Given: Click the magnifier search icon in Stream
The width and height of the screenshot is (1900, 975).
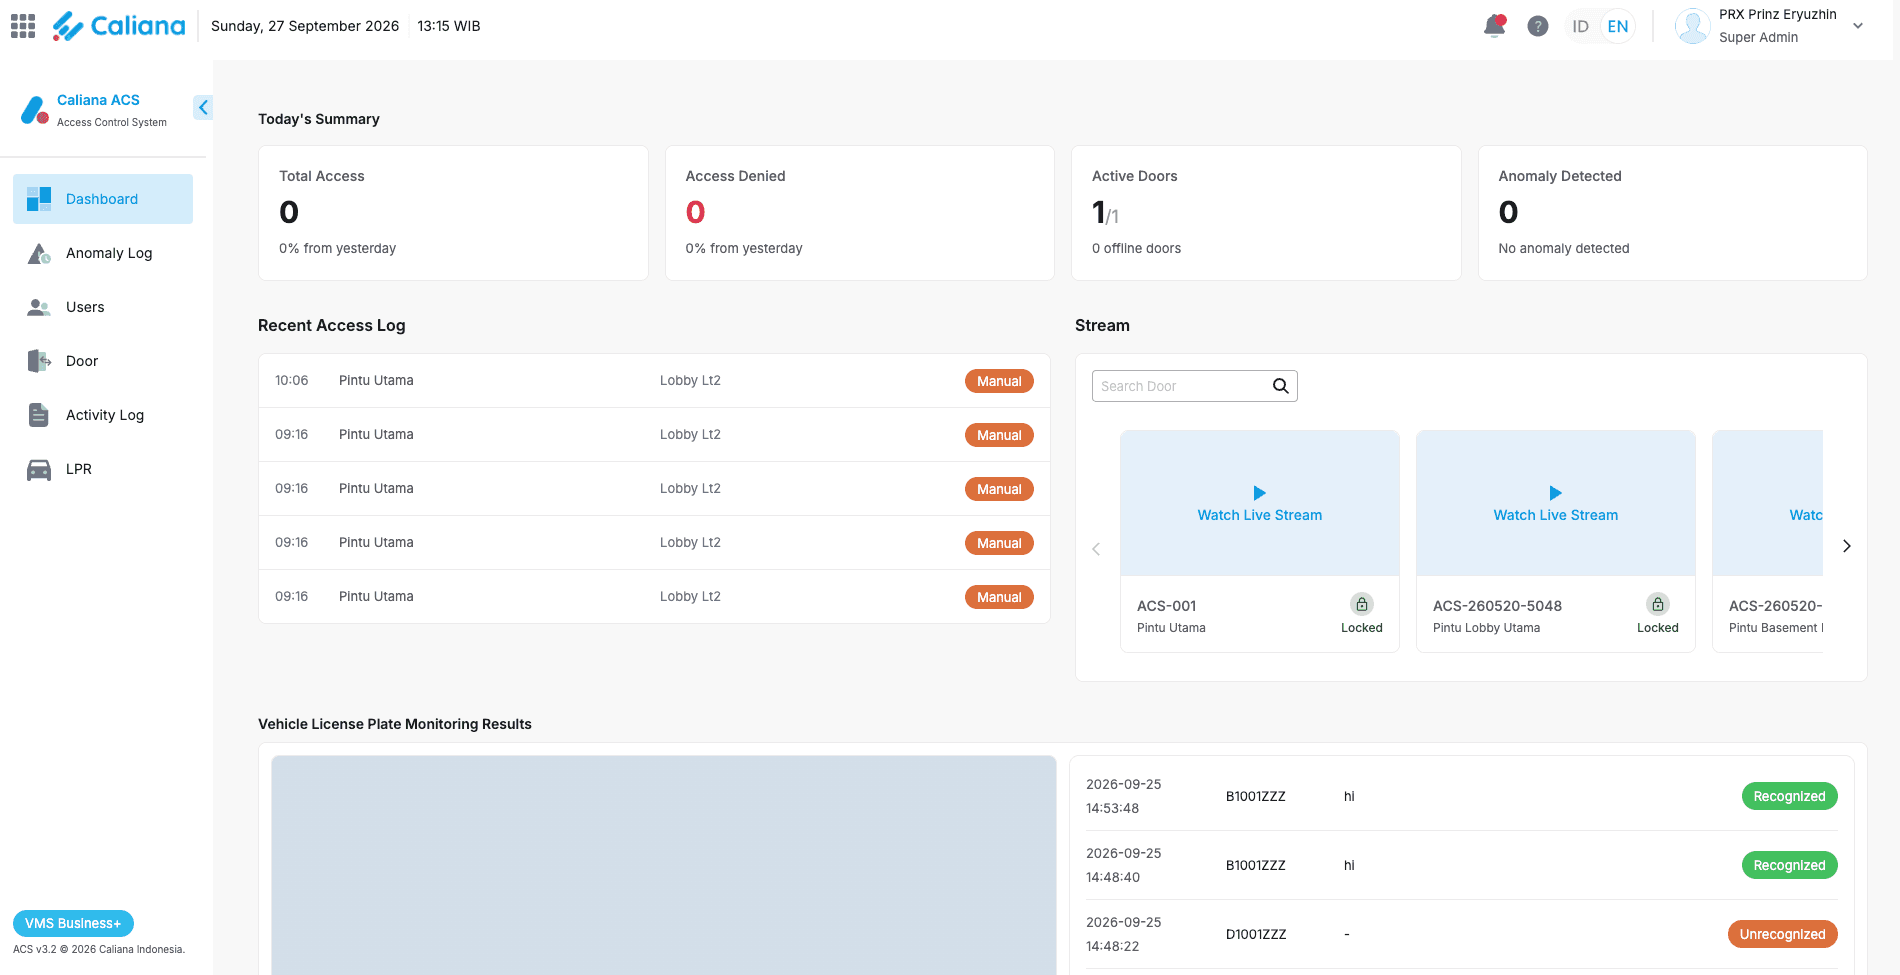Looking at the screenshot, I should point(1280,386).
